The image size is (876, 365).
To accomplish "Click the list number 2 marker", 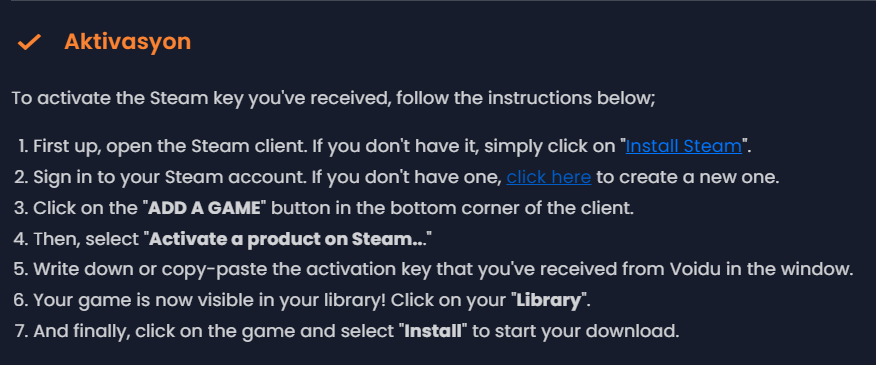I will pyautogui.click(x=21, y=177).
